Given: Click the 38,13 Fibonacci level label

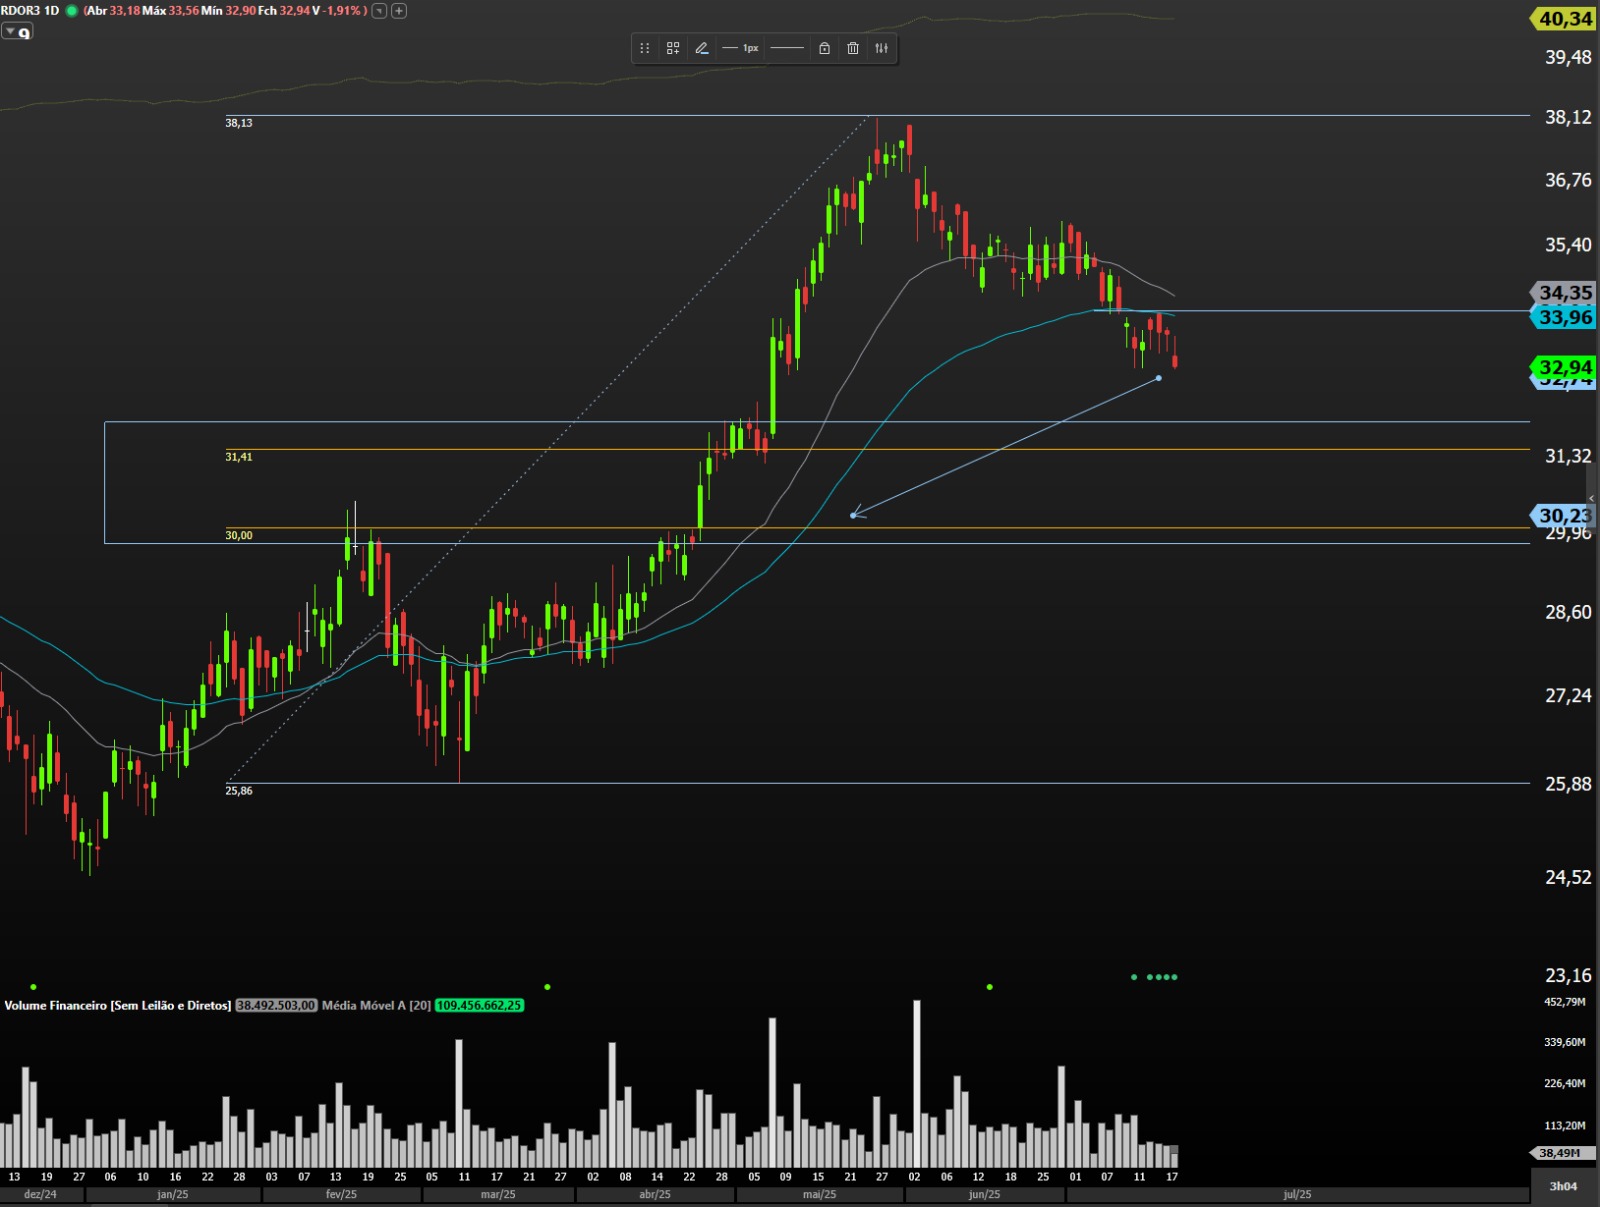Looking at the screenshot, I should pos(239,123).
